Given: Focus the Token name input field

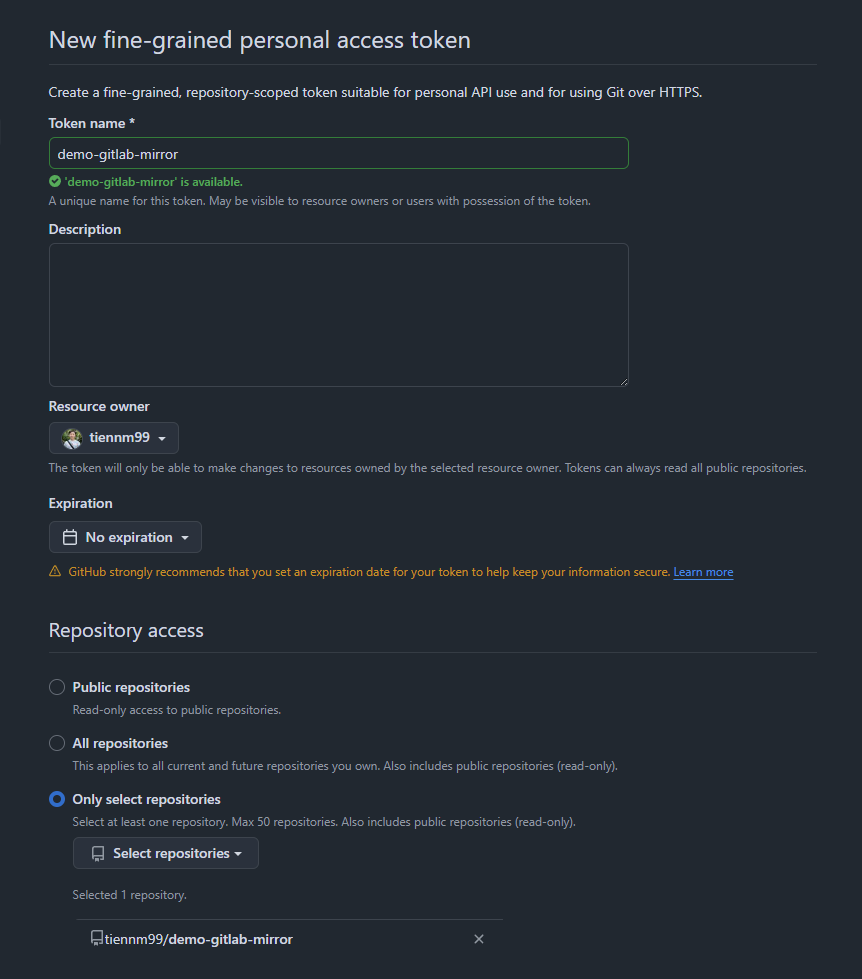Looking at the screenshot, I should (x=338, y=153).
